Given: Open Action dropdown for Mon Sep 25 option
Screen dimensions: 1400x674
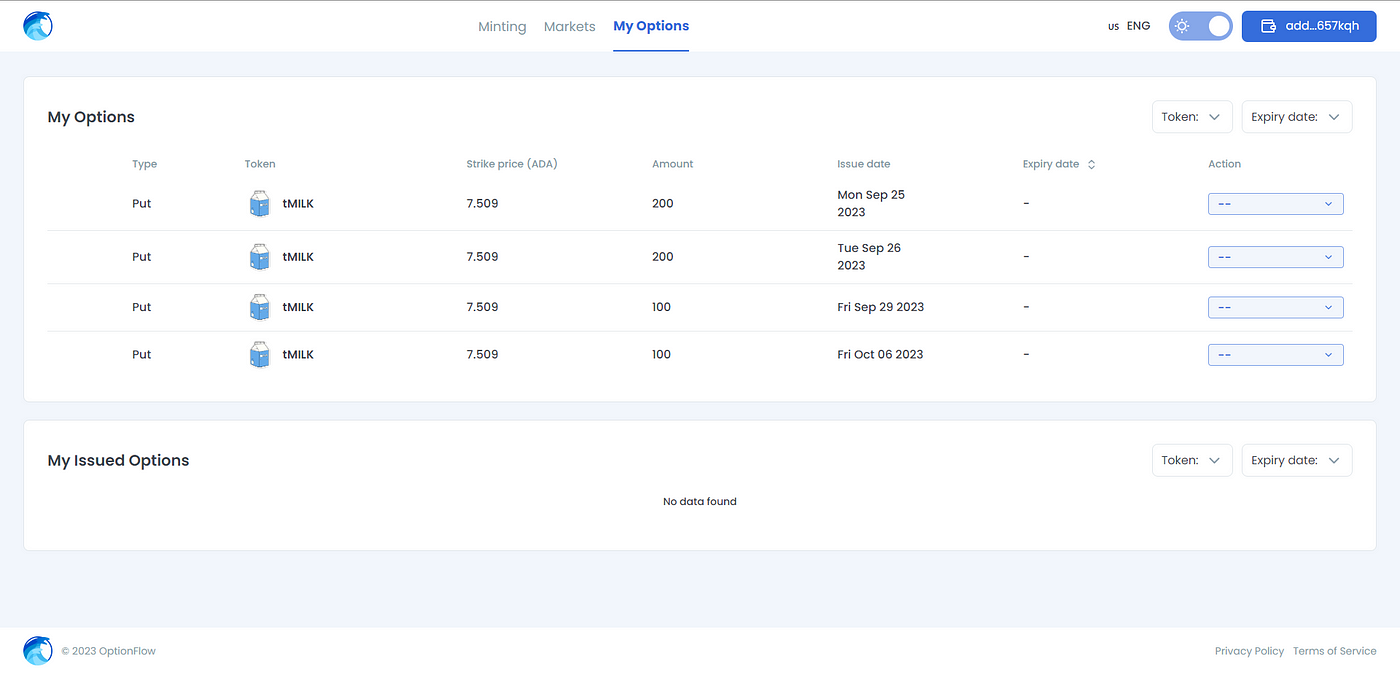Looking at the screenshot, I should tap(1276, 204).
